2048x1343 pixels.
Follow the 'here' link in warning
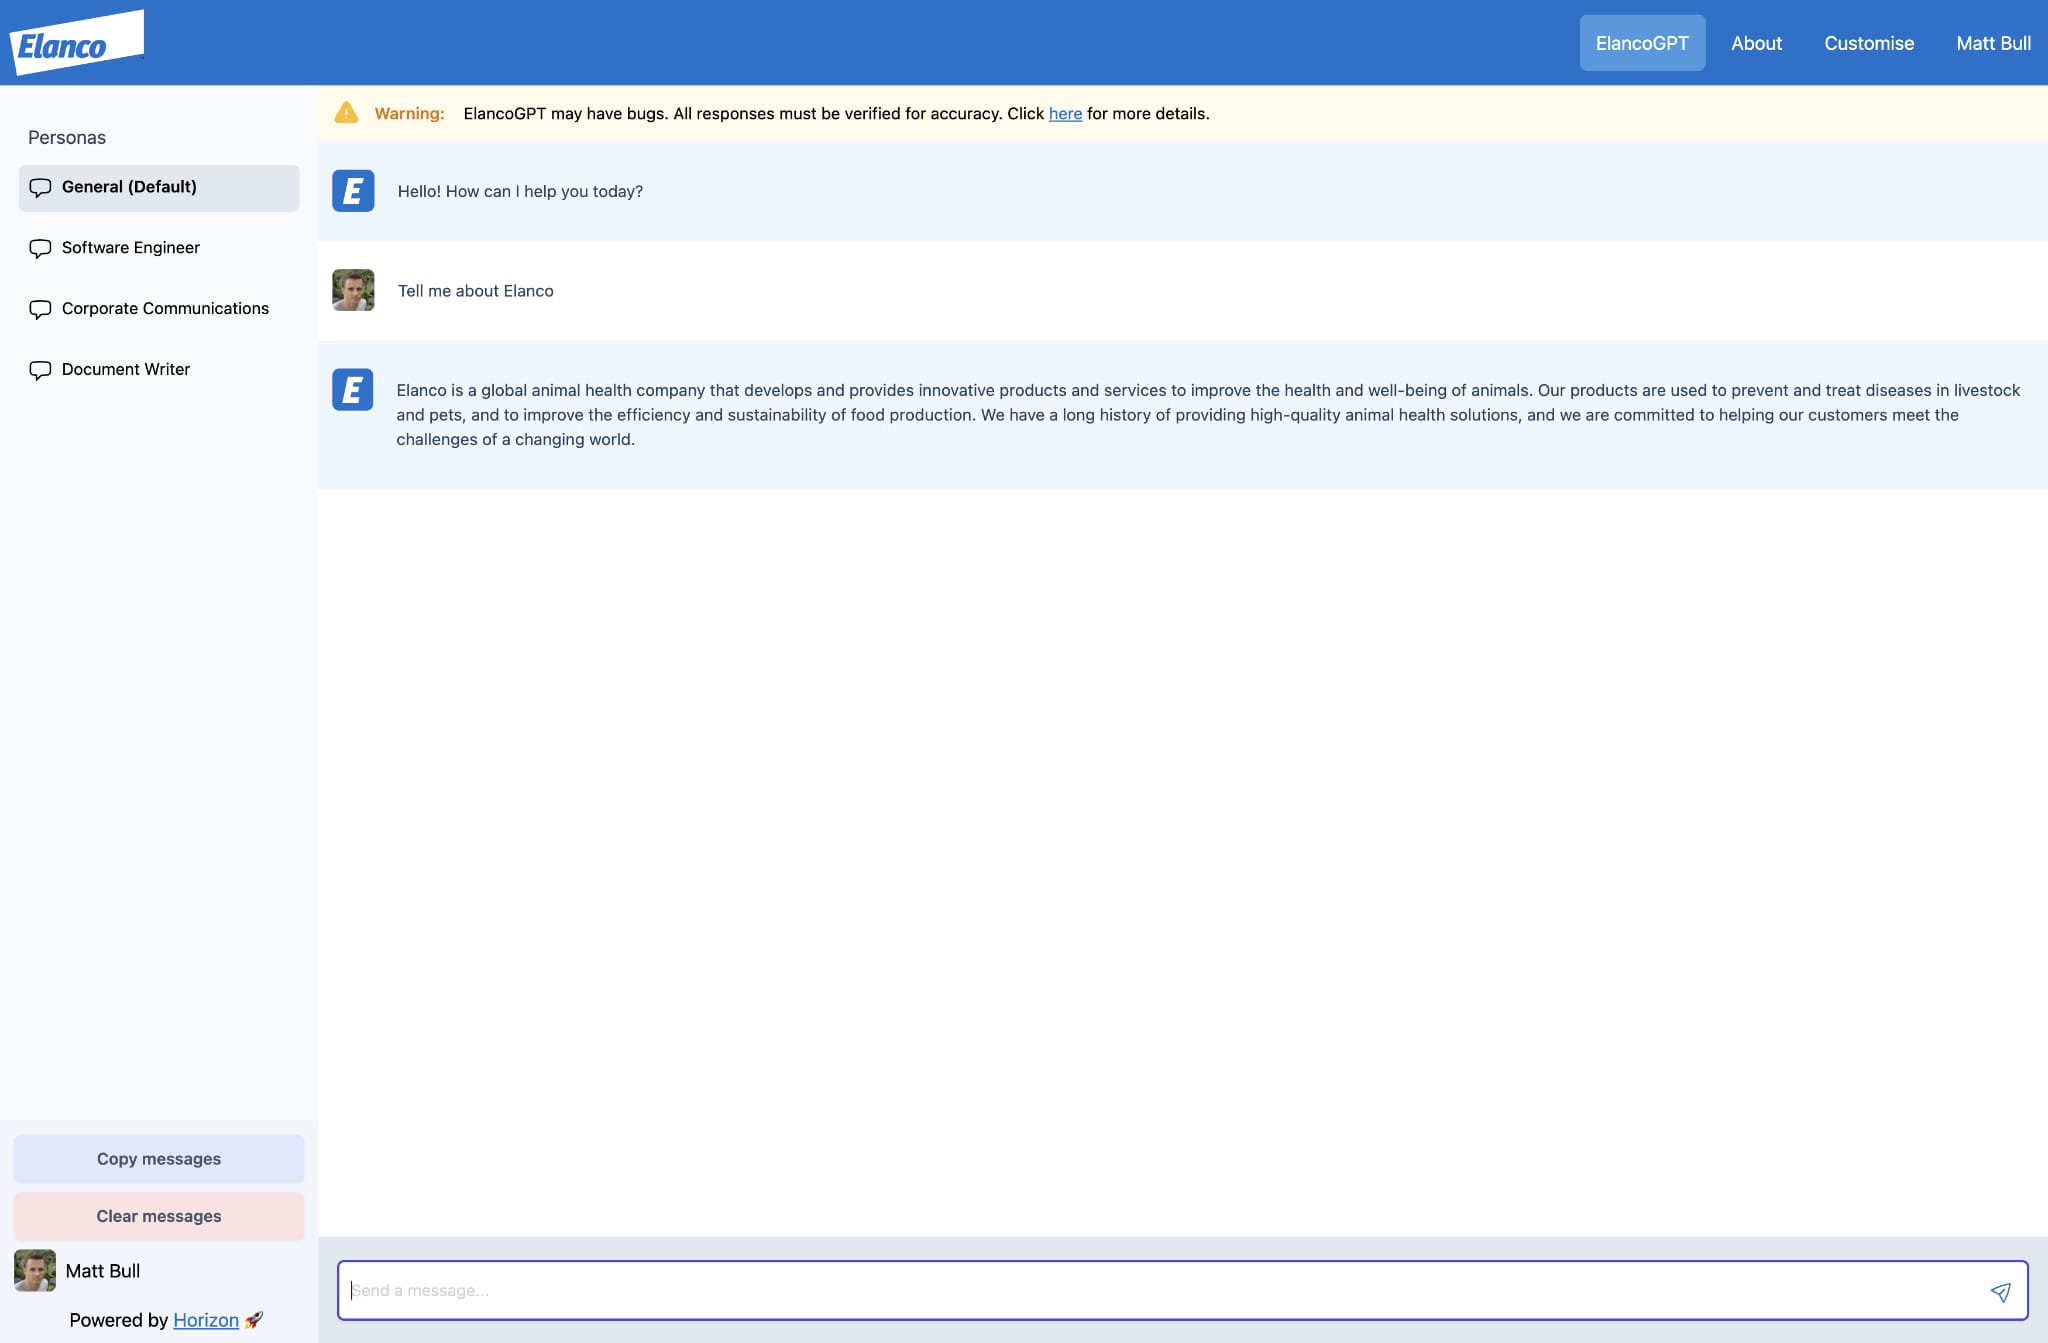tap(1065, 114)
